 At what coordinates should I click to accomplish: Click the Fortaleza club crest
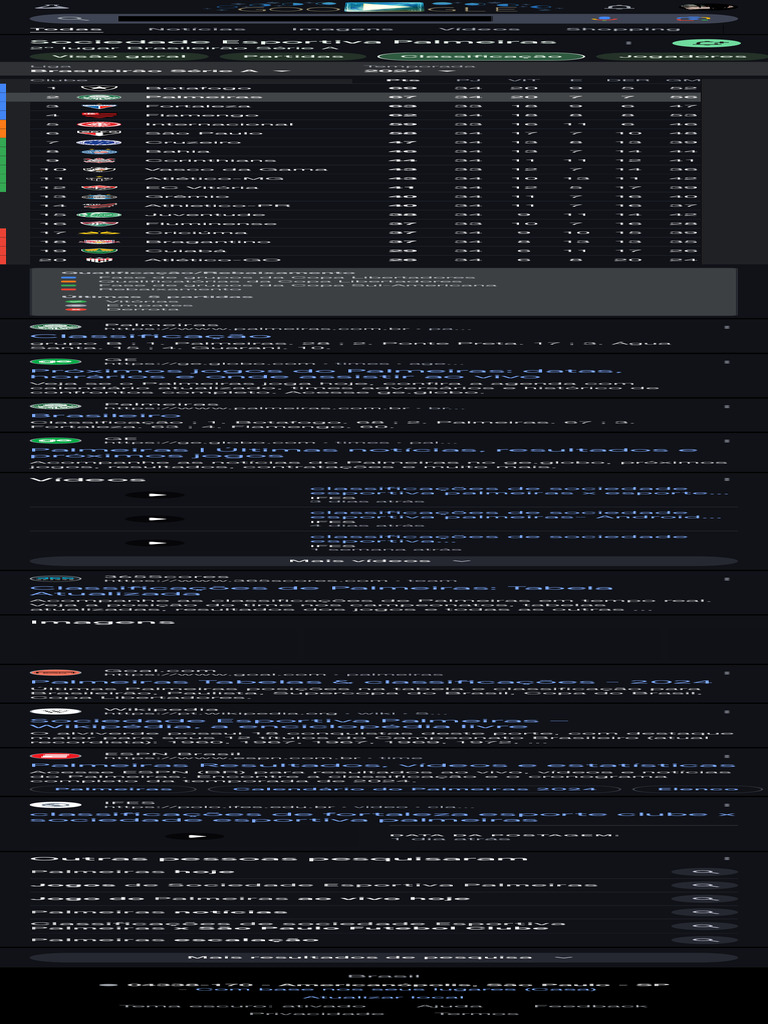coord(99,106)
